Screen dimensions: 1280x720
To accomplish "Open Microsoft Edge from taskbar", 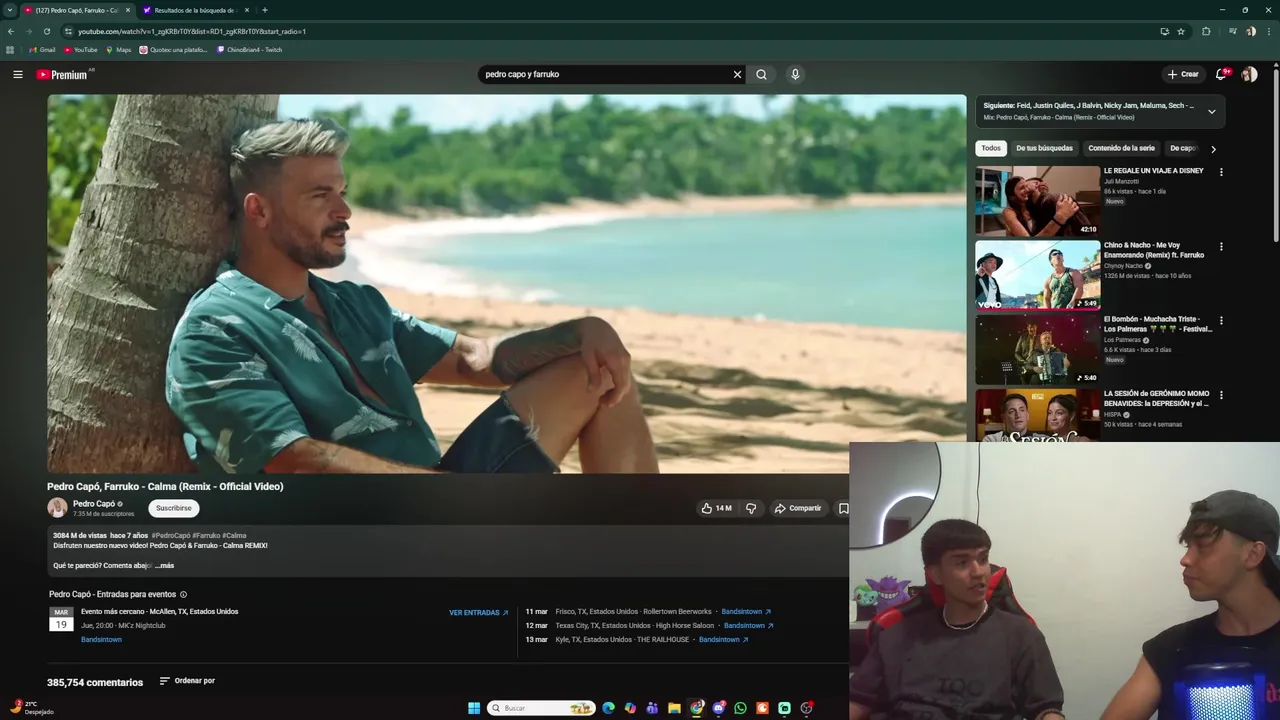I will point(608,708).
